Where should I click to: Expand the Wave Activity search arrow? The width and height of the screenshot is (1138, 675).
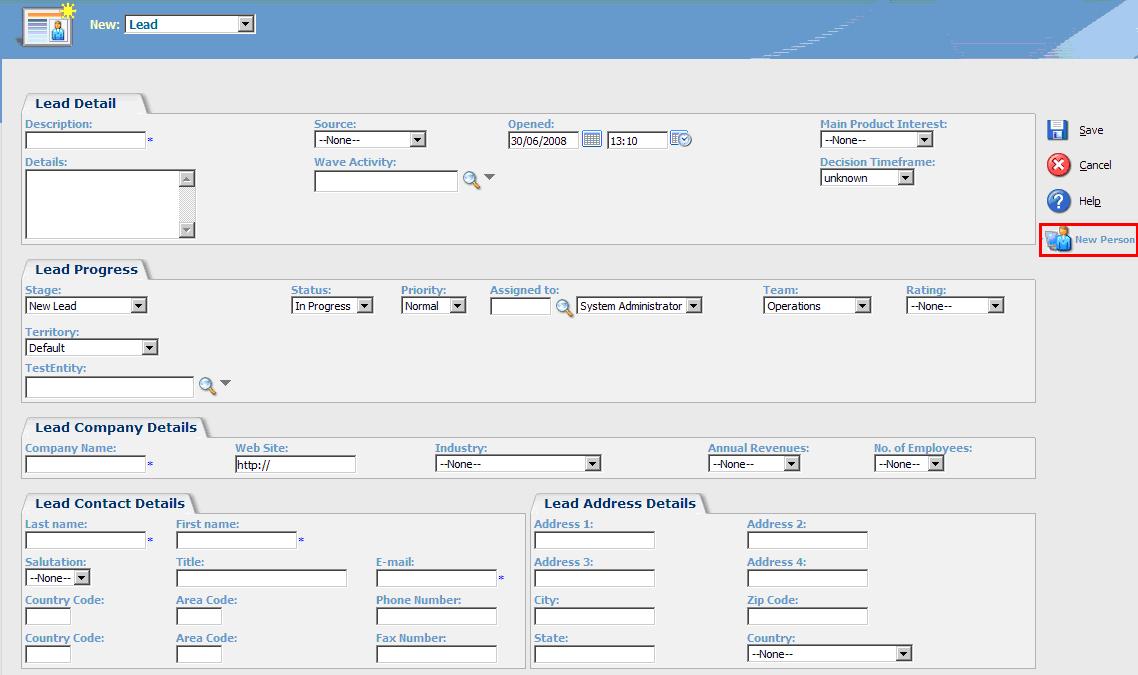click(x=490, y=176)
